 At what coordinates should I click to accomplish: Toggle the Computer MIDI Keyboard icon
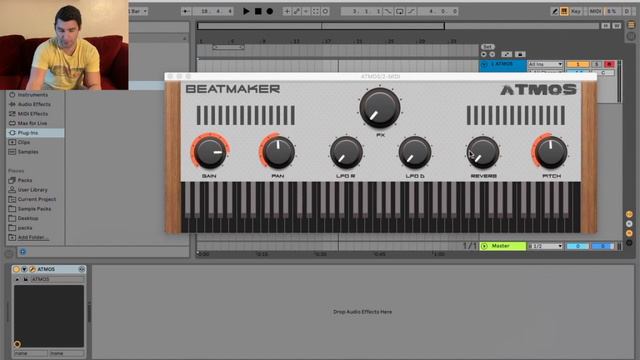tap(564, 11)
